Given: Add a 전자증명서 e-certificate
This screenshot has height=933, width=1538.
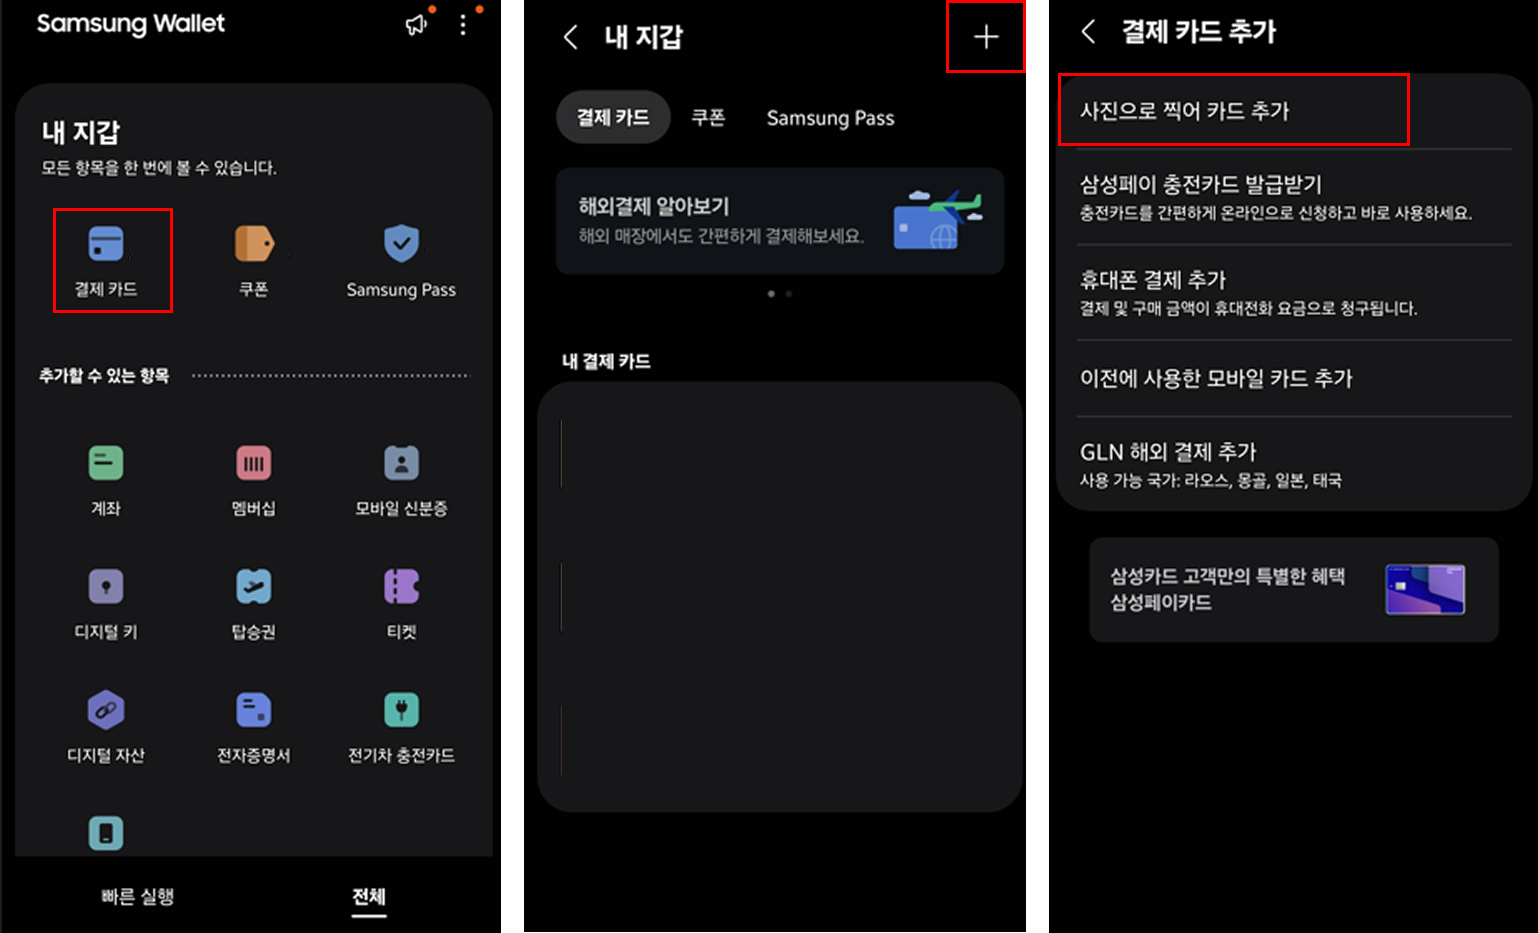Looking at the screenshot, I should [254, 710].
